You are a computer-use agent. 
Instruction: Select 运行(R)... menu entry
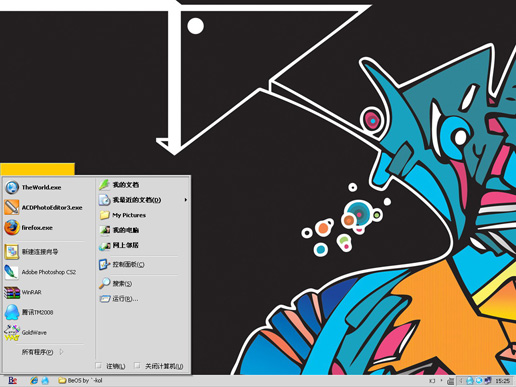[x=125, y=299]
